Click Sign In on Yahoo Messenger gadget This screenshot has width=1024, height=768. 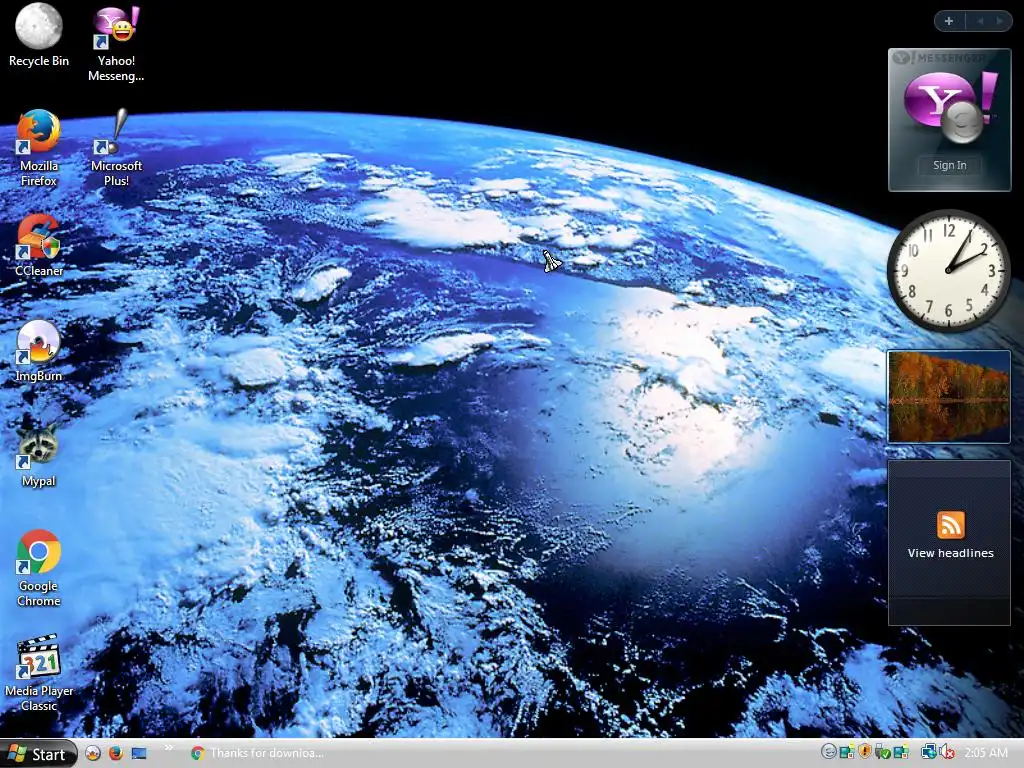click(x=950, y=165)
